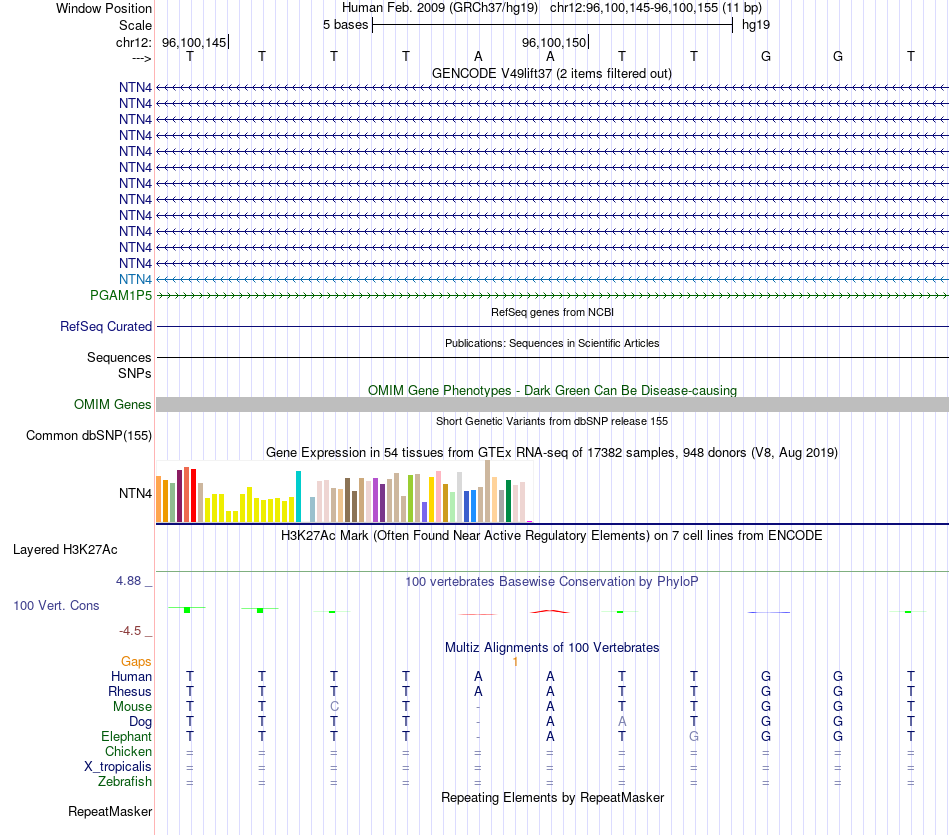Click the bright red bar in GTEx chart

point(193,495)
